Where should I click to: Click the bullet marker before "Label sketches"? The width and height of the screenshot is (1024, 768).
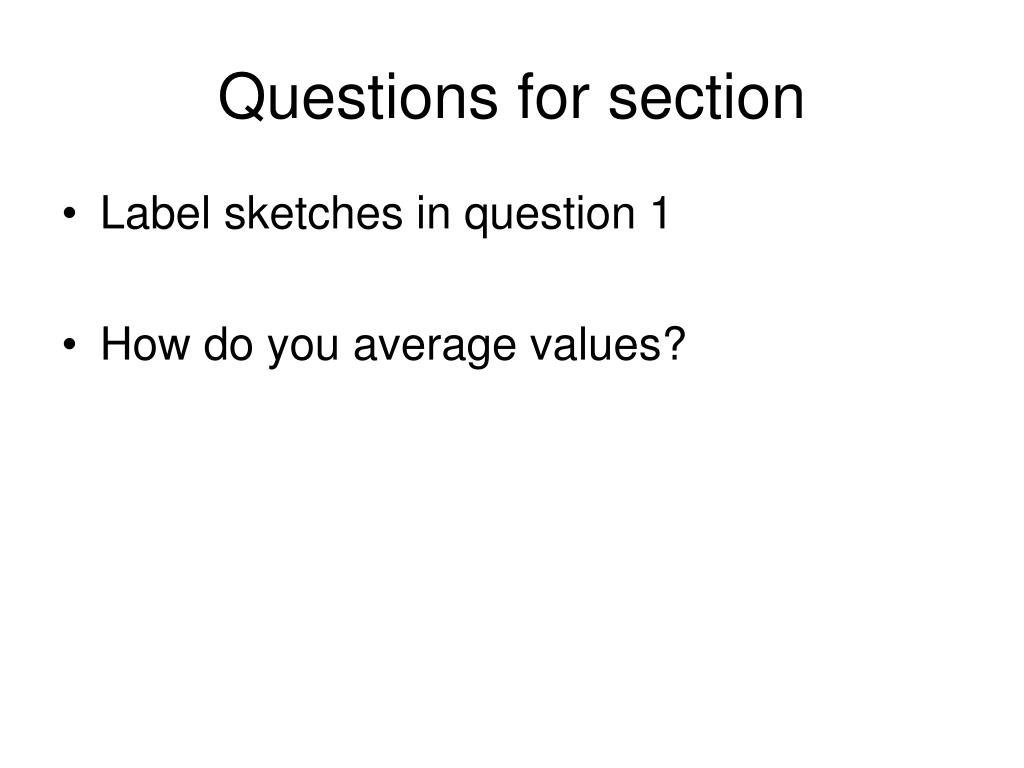70,214
